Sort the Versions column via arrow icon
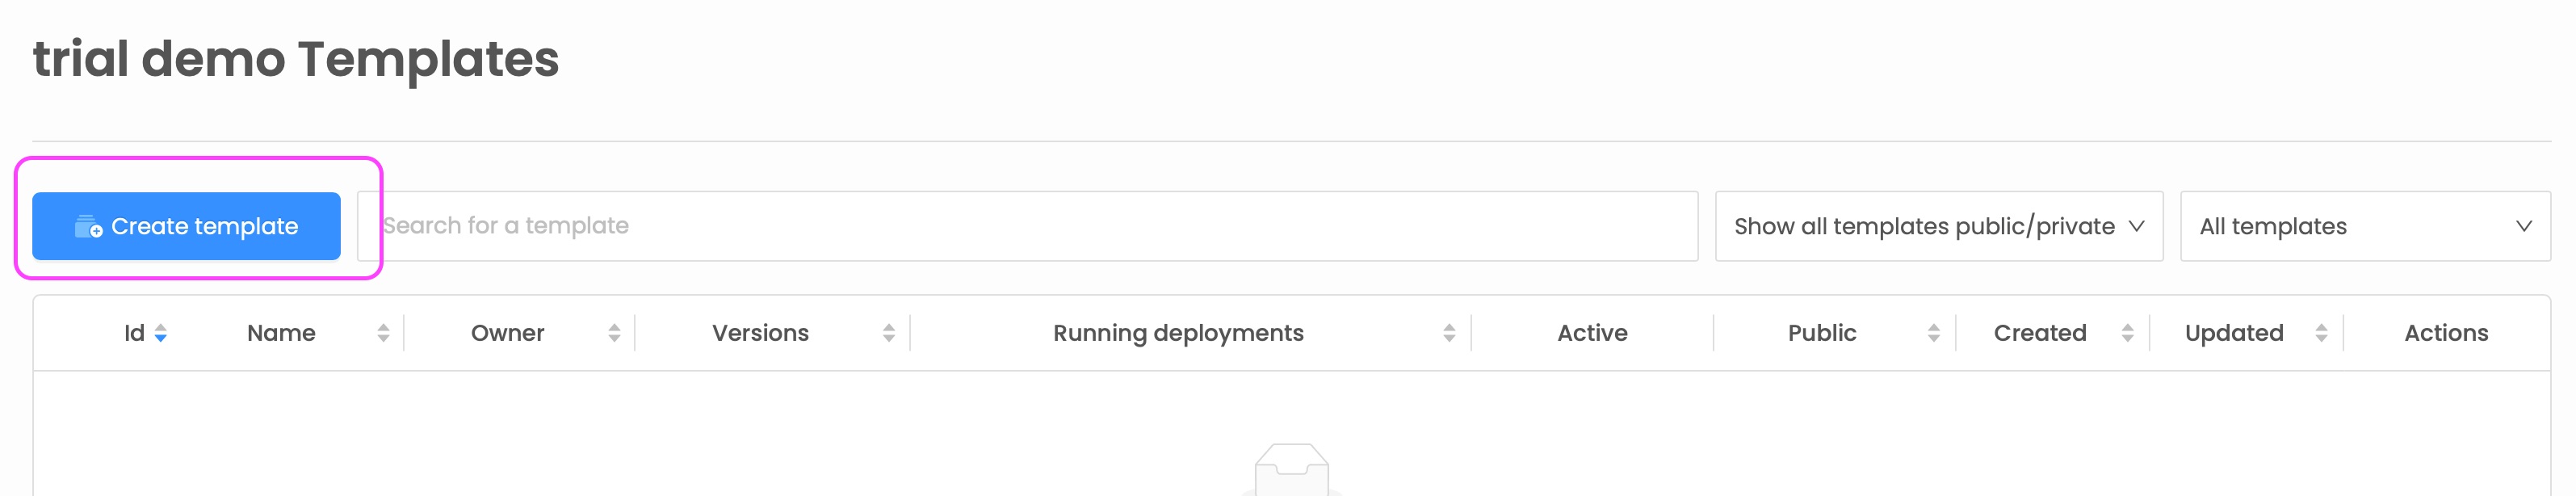This screenshot has width=2576, height=496. coord(888,334)
